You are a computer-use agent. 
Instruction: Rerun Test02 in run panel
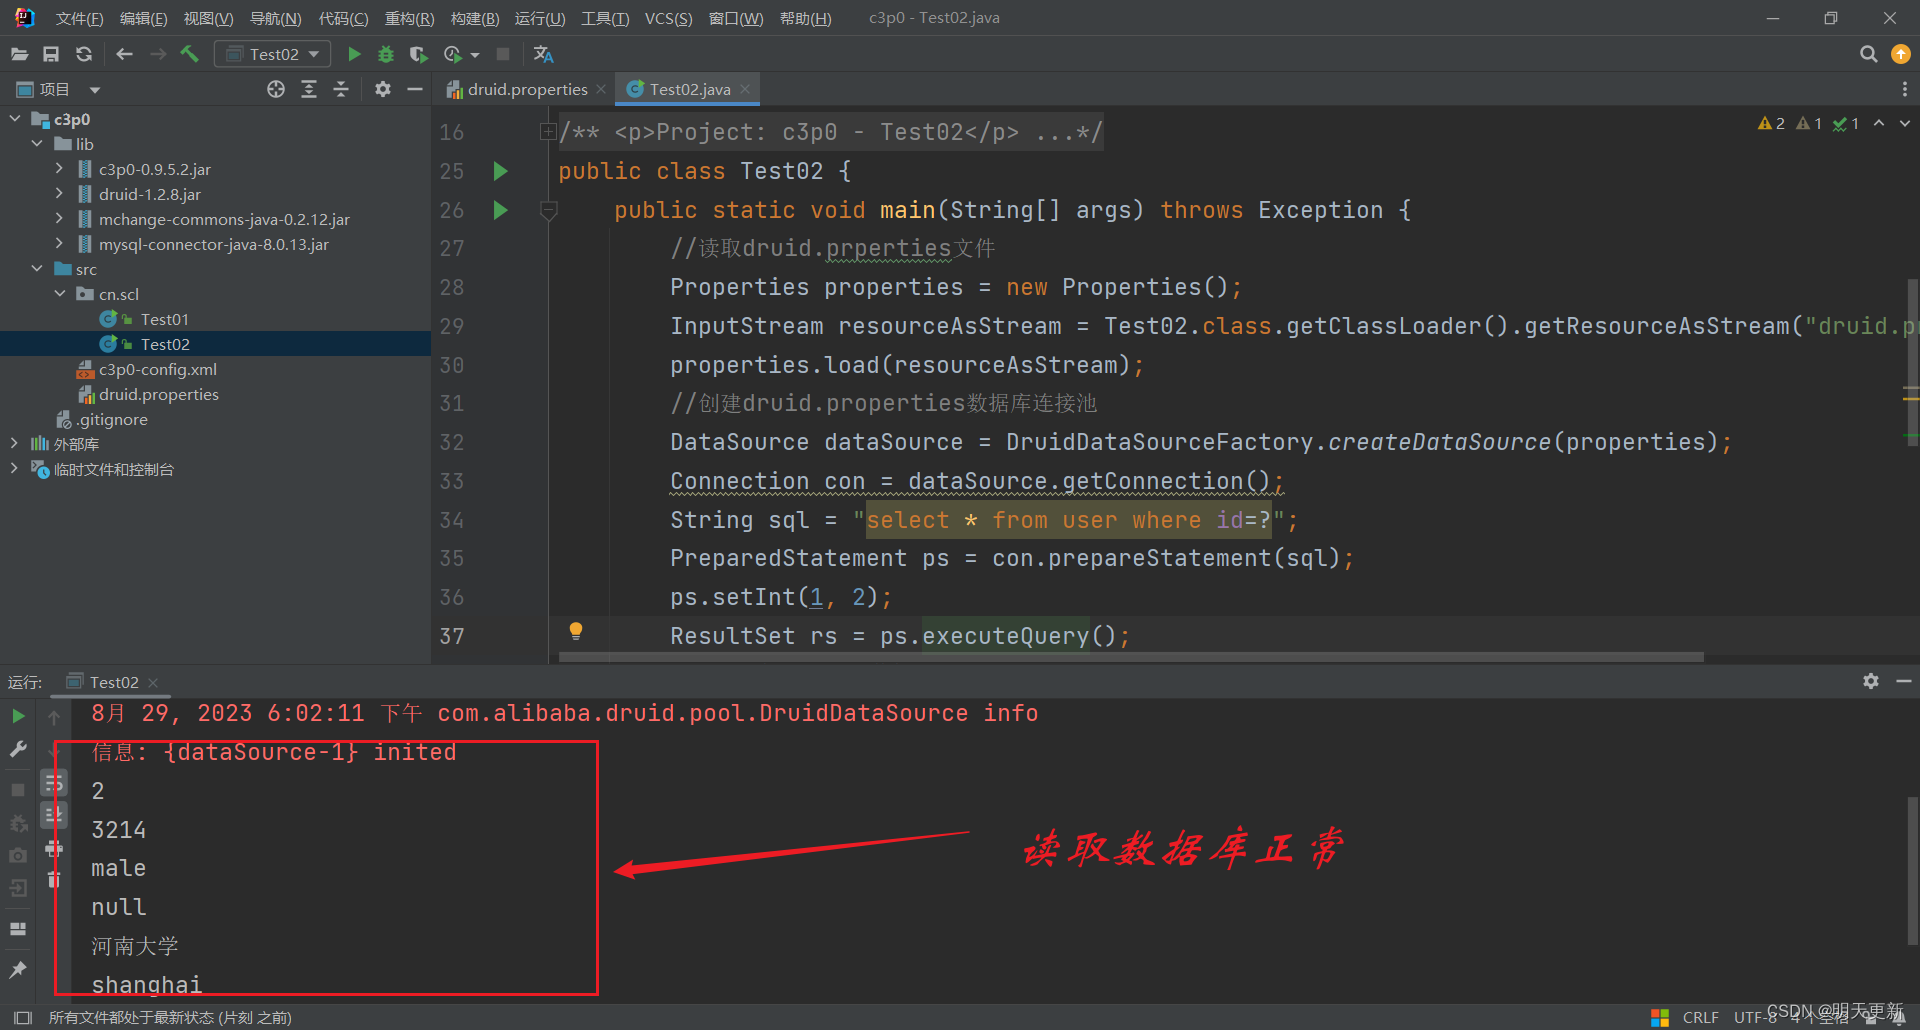pyautogui.click(x=18, y=716)
